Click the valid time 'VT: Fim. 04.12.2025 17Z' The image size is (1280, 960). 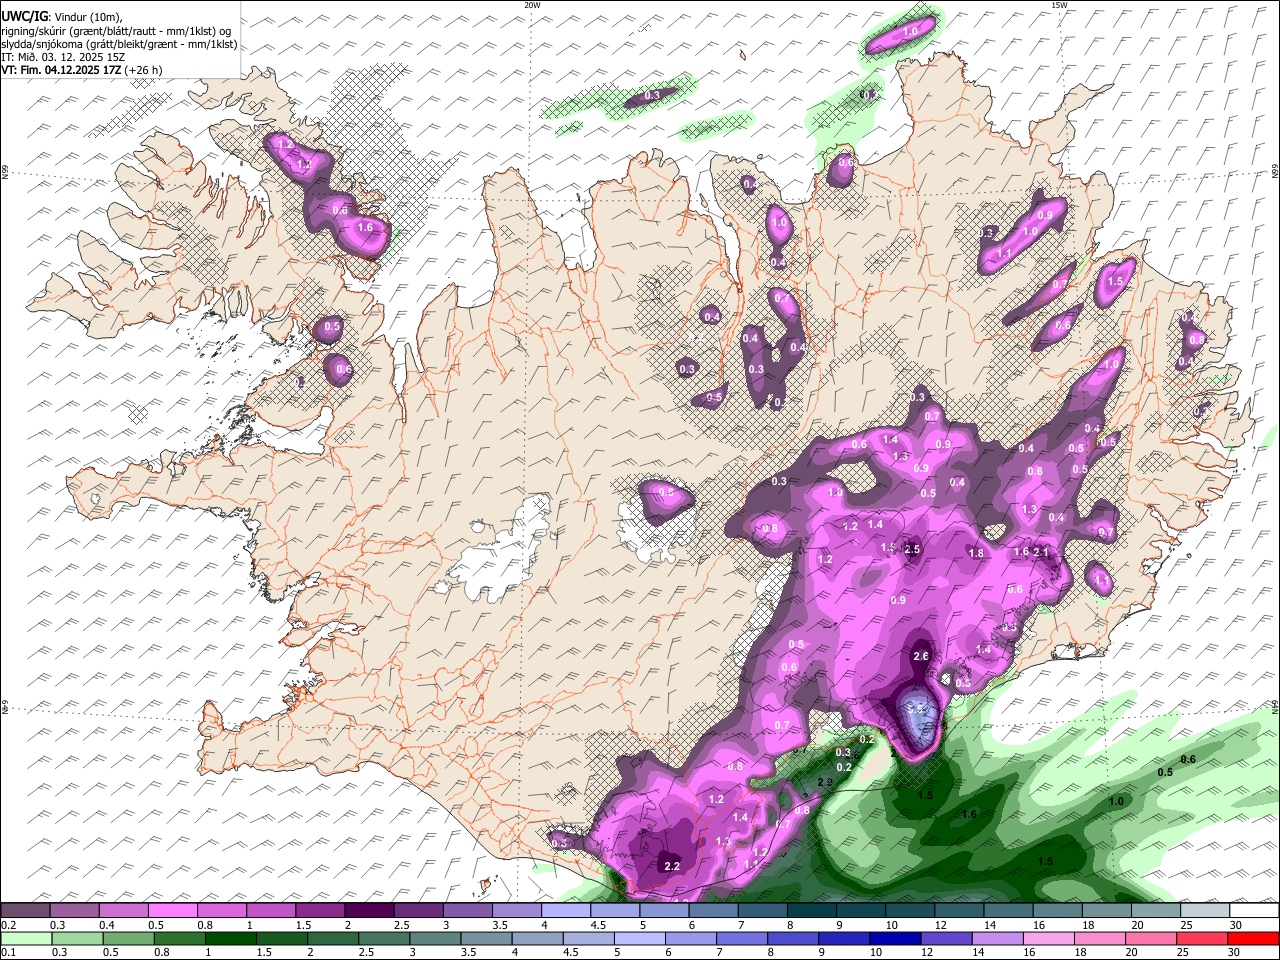coord(62,71)
